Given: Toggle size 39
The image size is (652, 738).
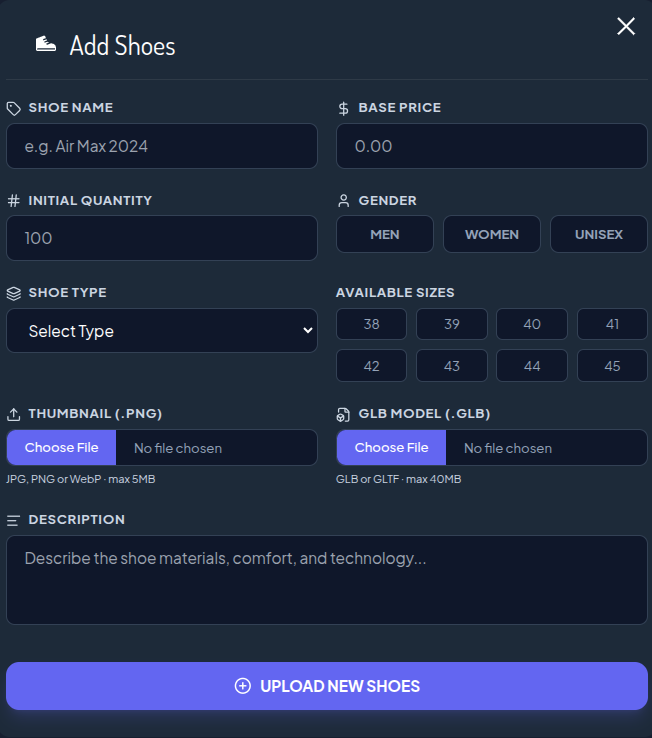Looking at the screenshot, I should (451, 324).
